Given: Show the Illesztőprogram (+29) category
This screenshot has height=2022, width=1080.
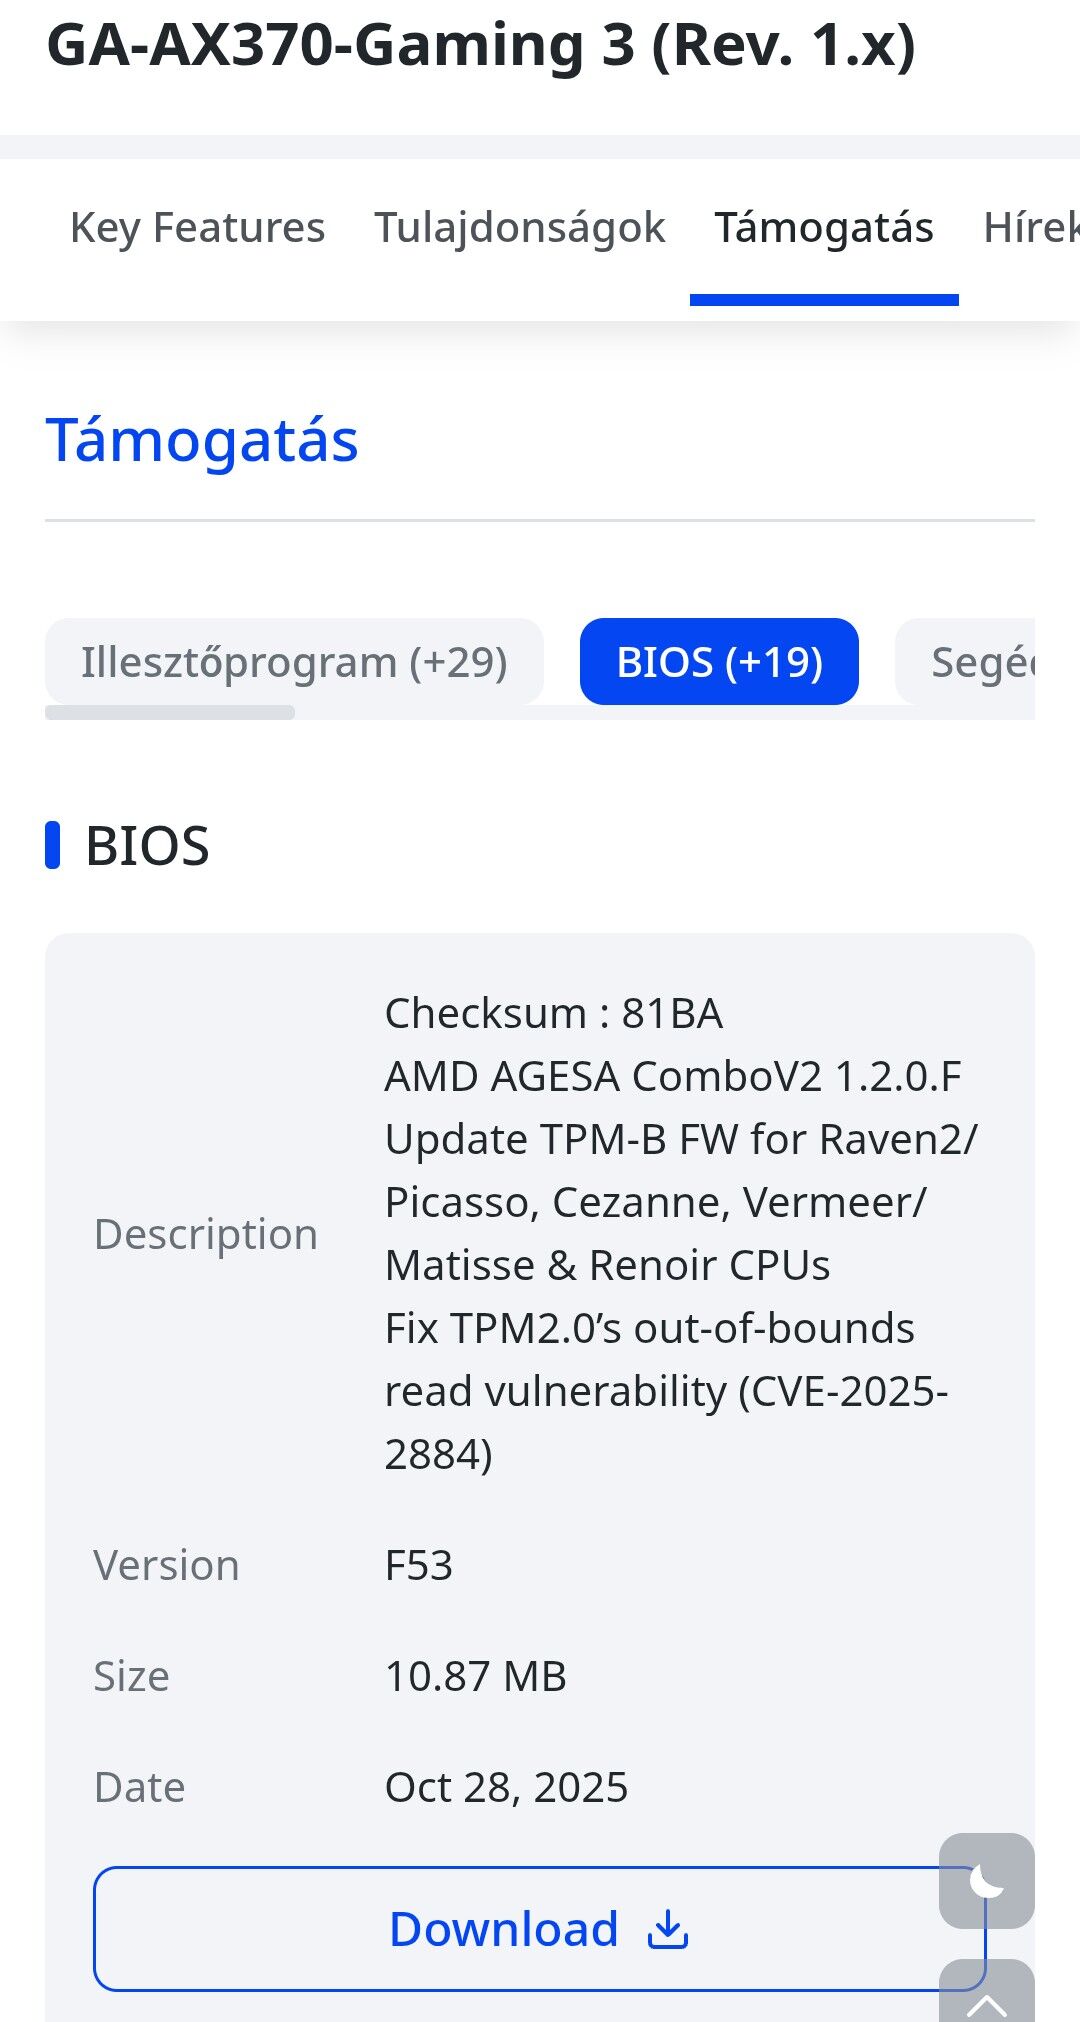Looking at the screenshot, I should pyautogui.click(x=294, y=662).
